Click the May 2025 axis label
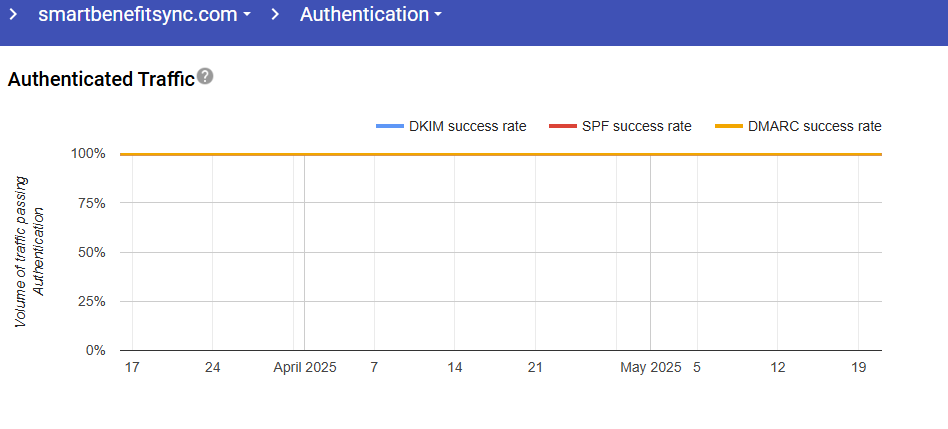 coord(650,368)
